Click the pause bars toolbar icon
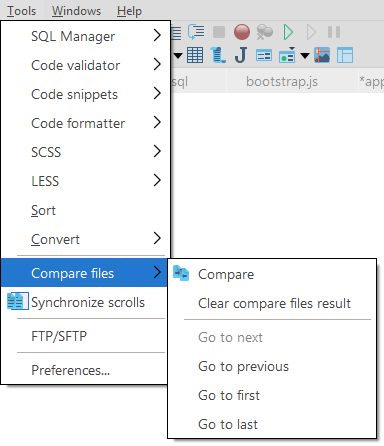The height and width of the screenshot is (446, 384). pyautogui.click(x=334, y=32)
